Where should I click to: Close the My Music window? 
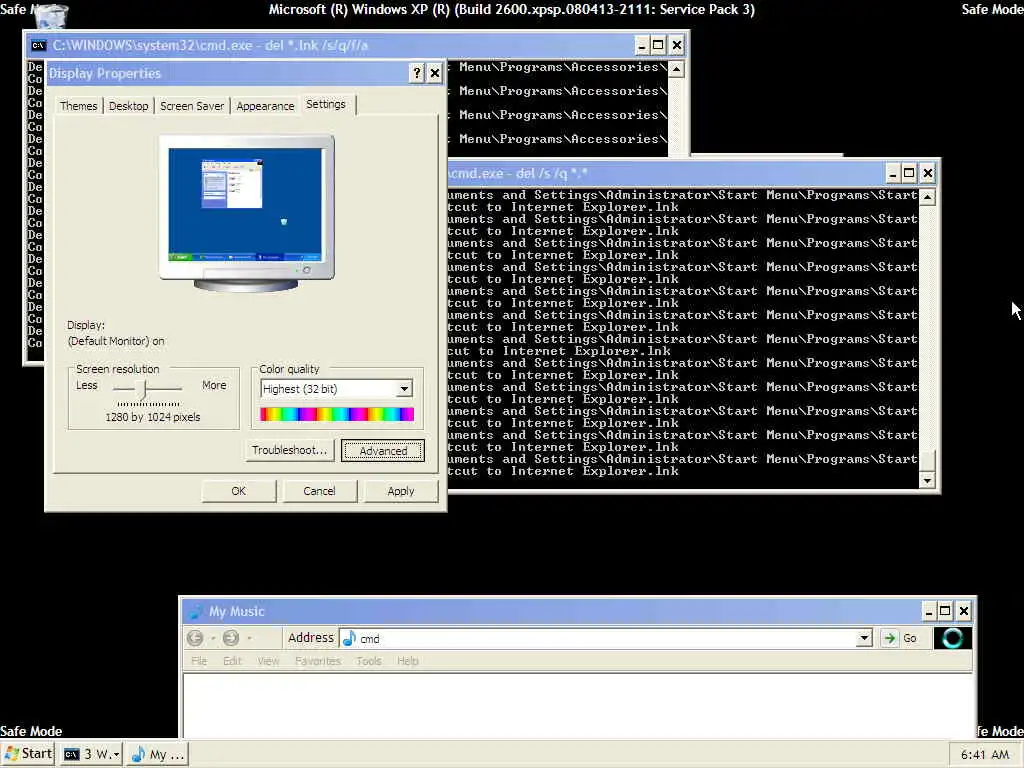coord(963,611)
